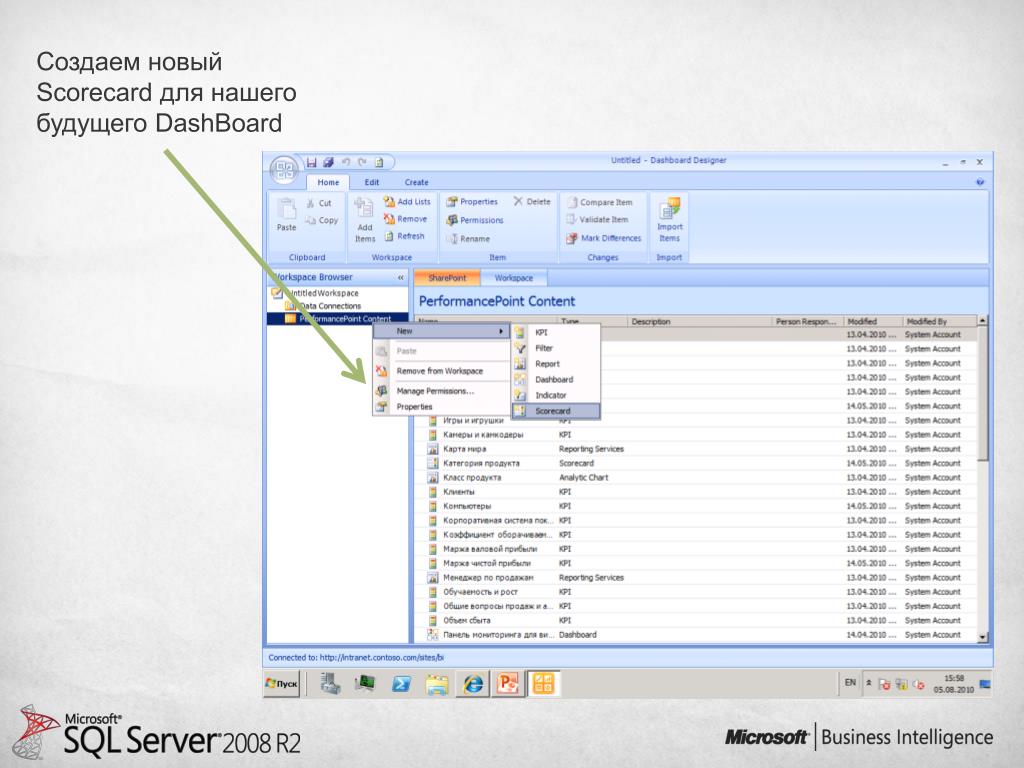Select the Категория продукта scorecard item
Image resolution: width=1024 pixels, height=768 pixels.
[x=696, y=463]
